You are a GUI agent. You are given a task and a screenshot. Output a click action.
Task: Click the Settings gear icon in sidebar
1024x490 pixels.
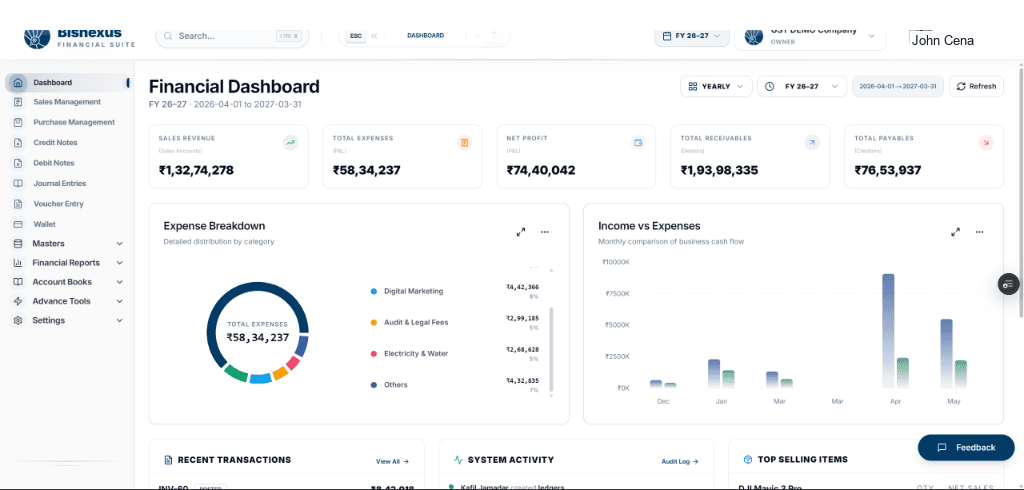pyautogui.click(x=18, y=321)
